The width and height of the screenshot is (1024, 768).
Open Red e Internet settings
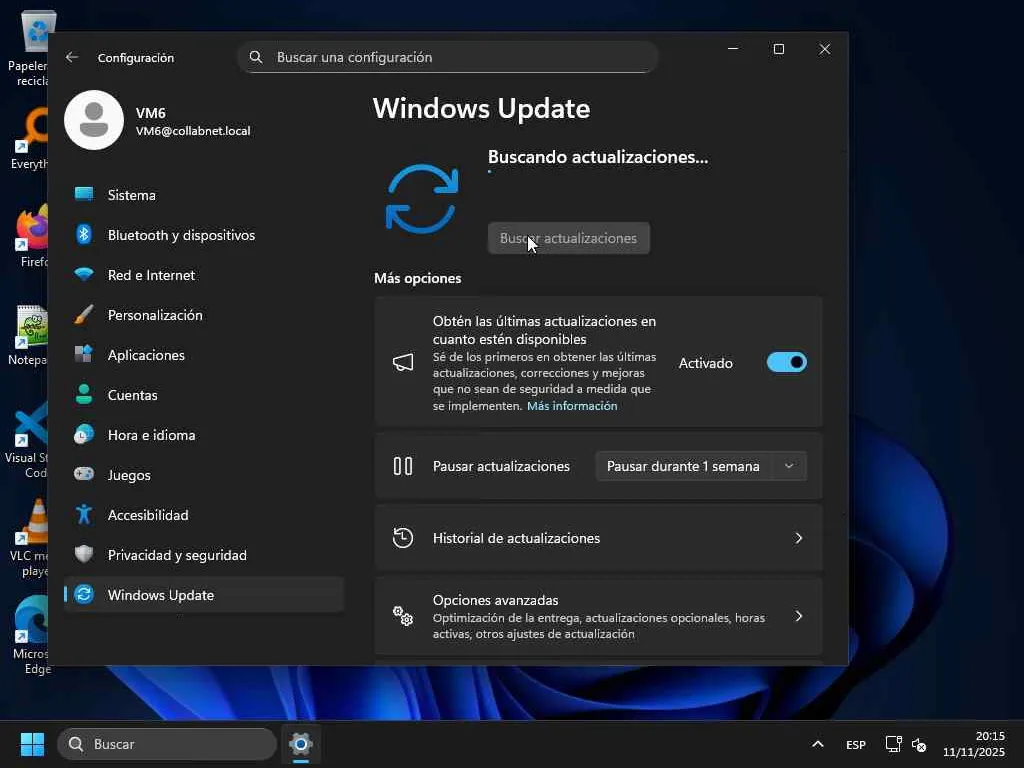coord(204,274)
